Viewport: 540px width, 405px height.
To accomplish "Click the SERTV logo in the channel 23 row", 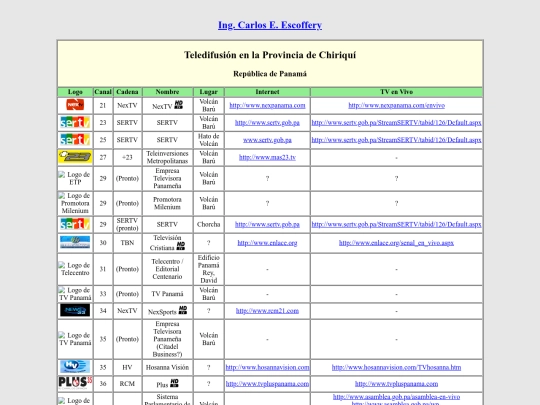I will point(75,122).
